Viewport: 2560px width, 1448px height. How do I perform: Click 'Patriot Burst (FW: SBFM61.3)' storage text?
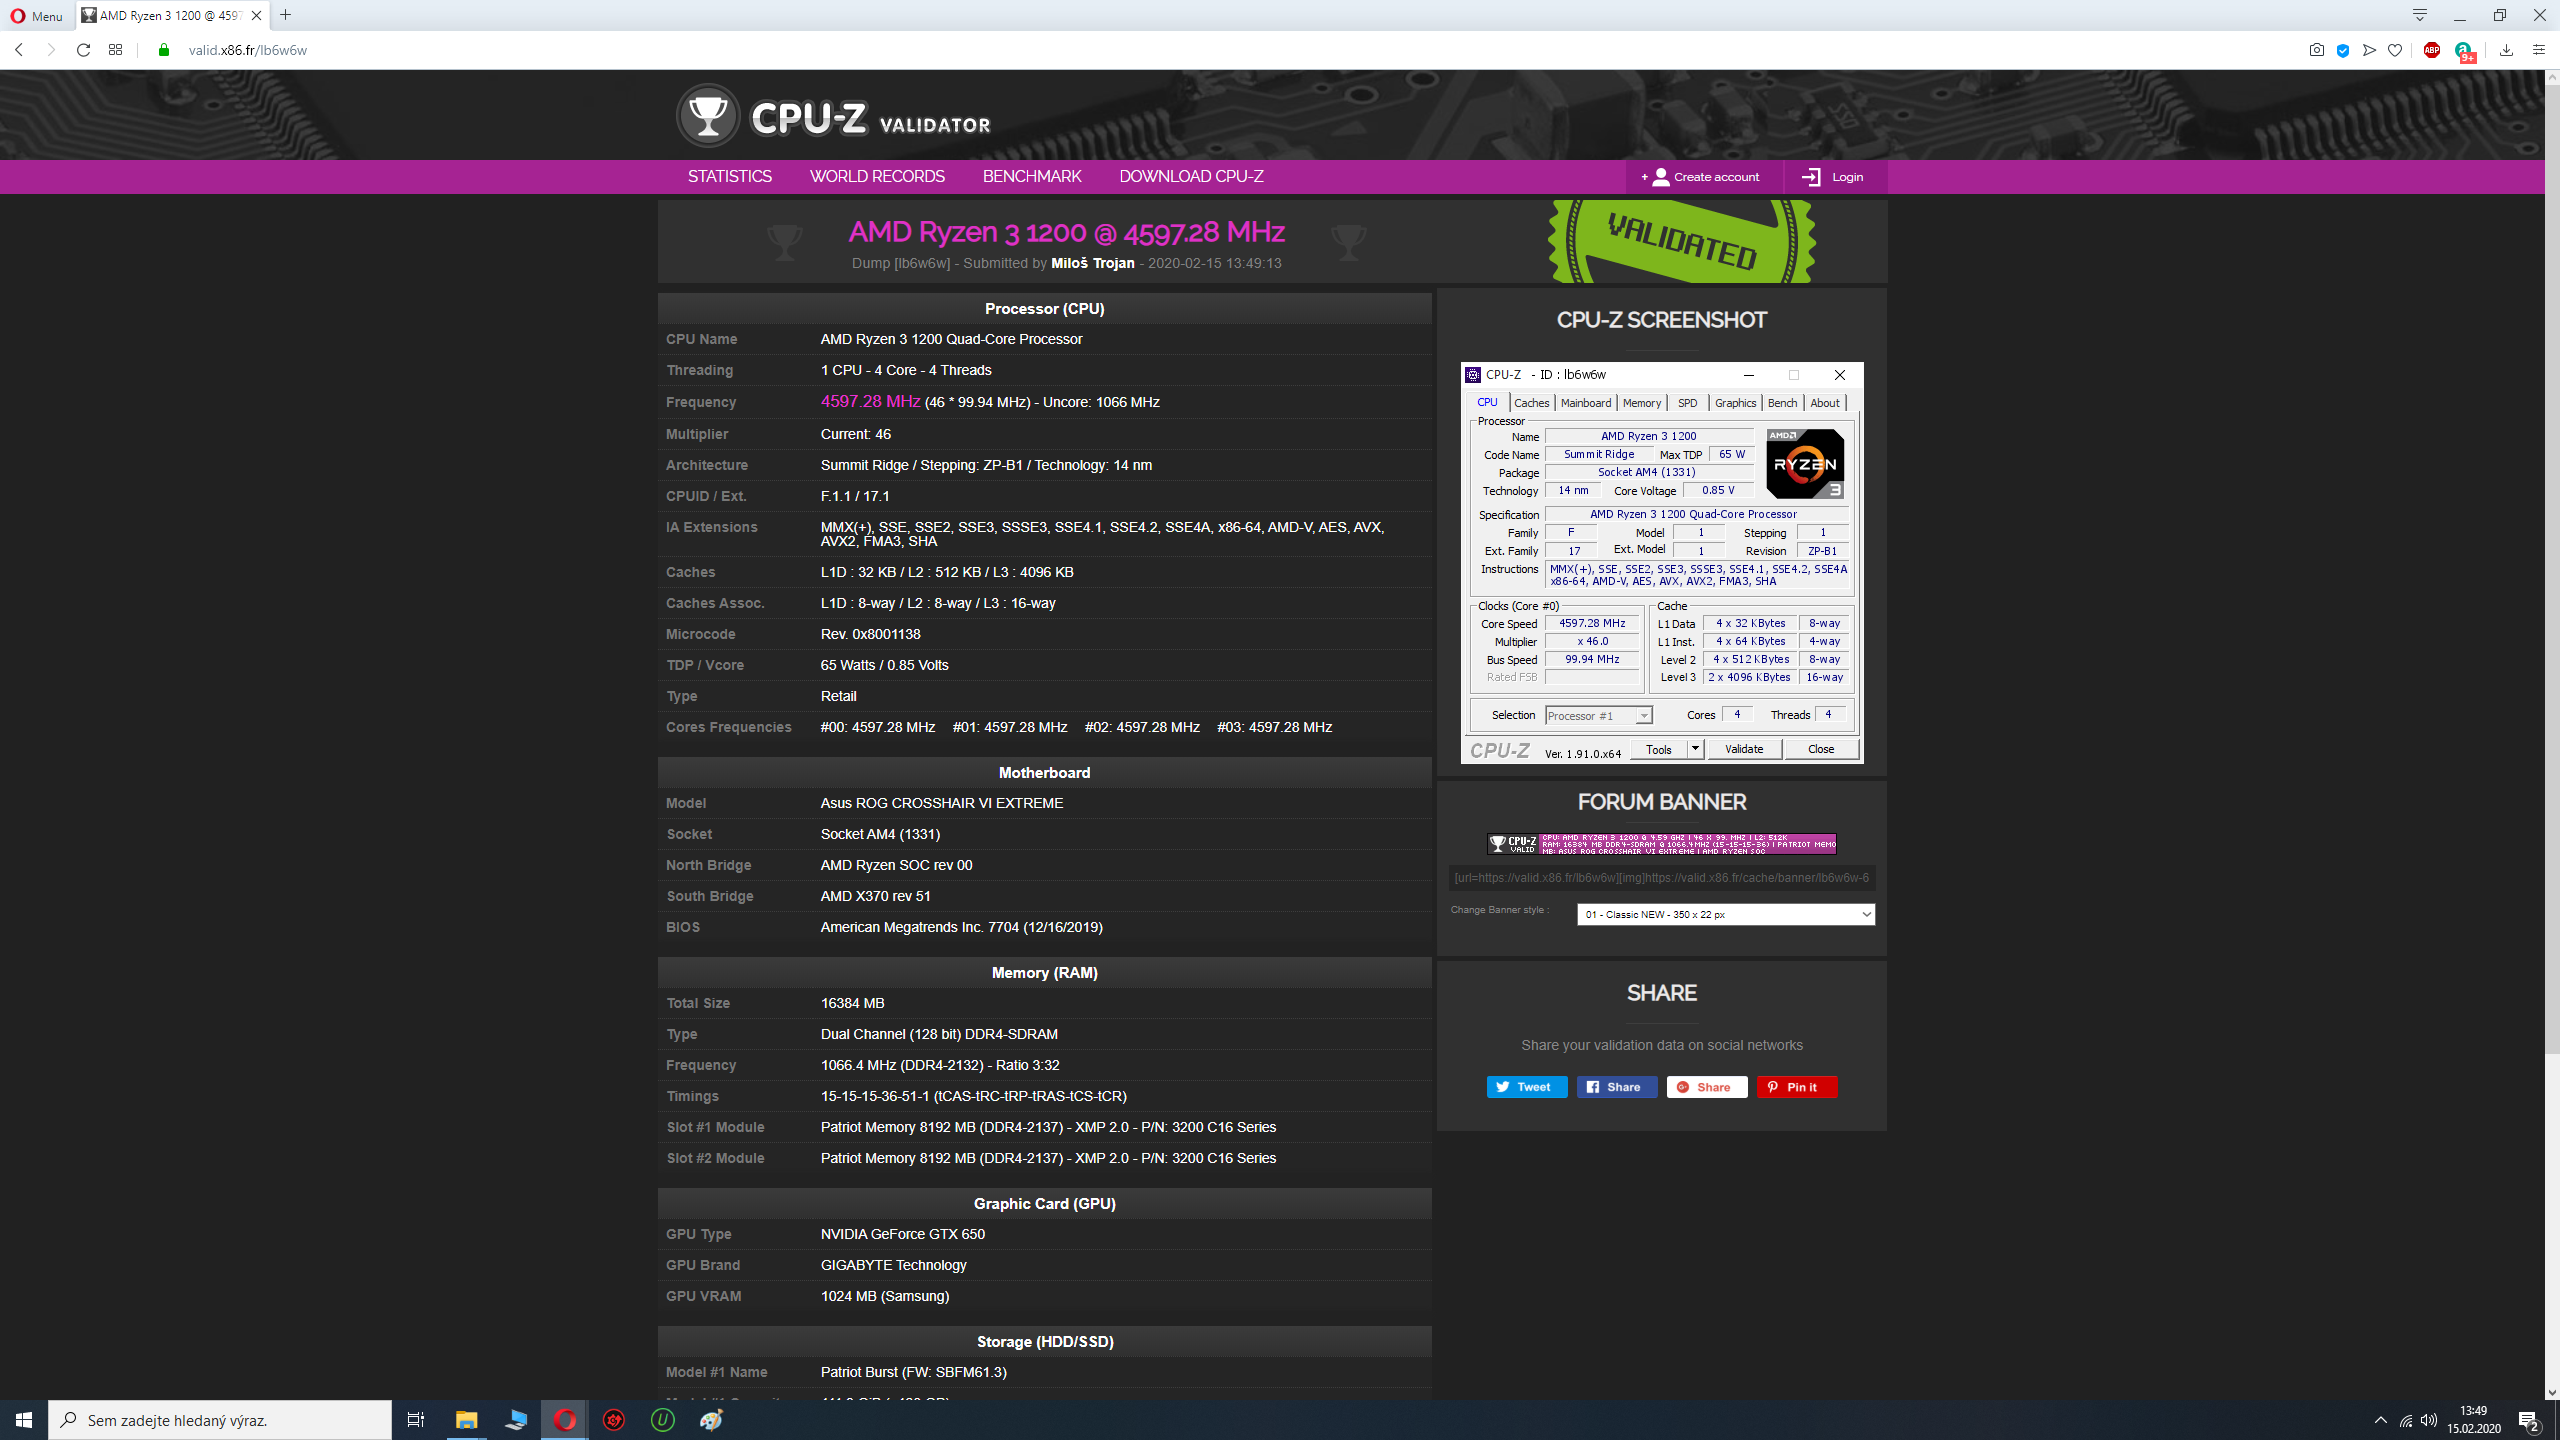click(x=914, y=1372)
